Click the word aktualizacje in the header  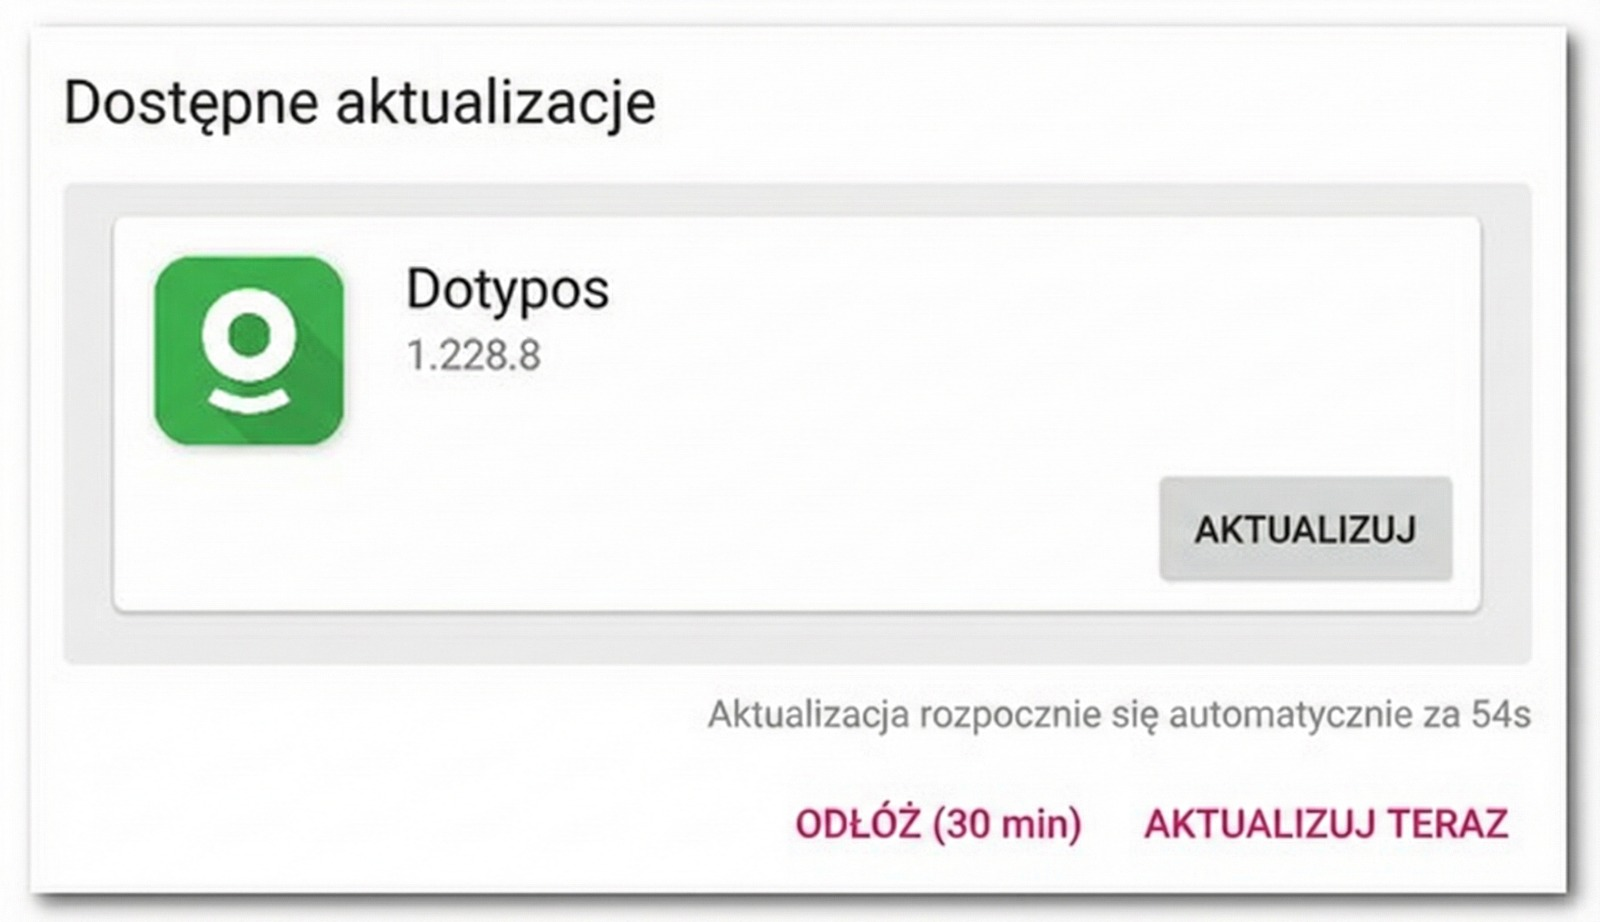tap(495, 103)
